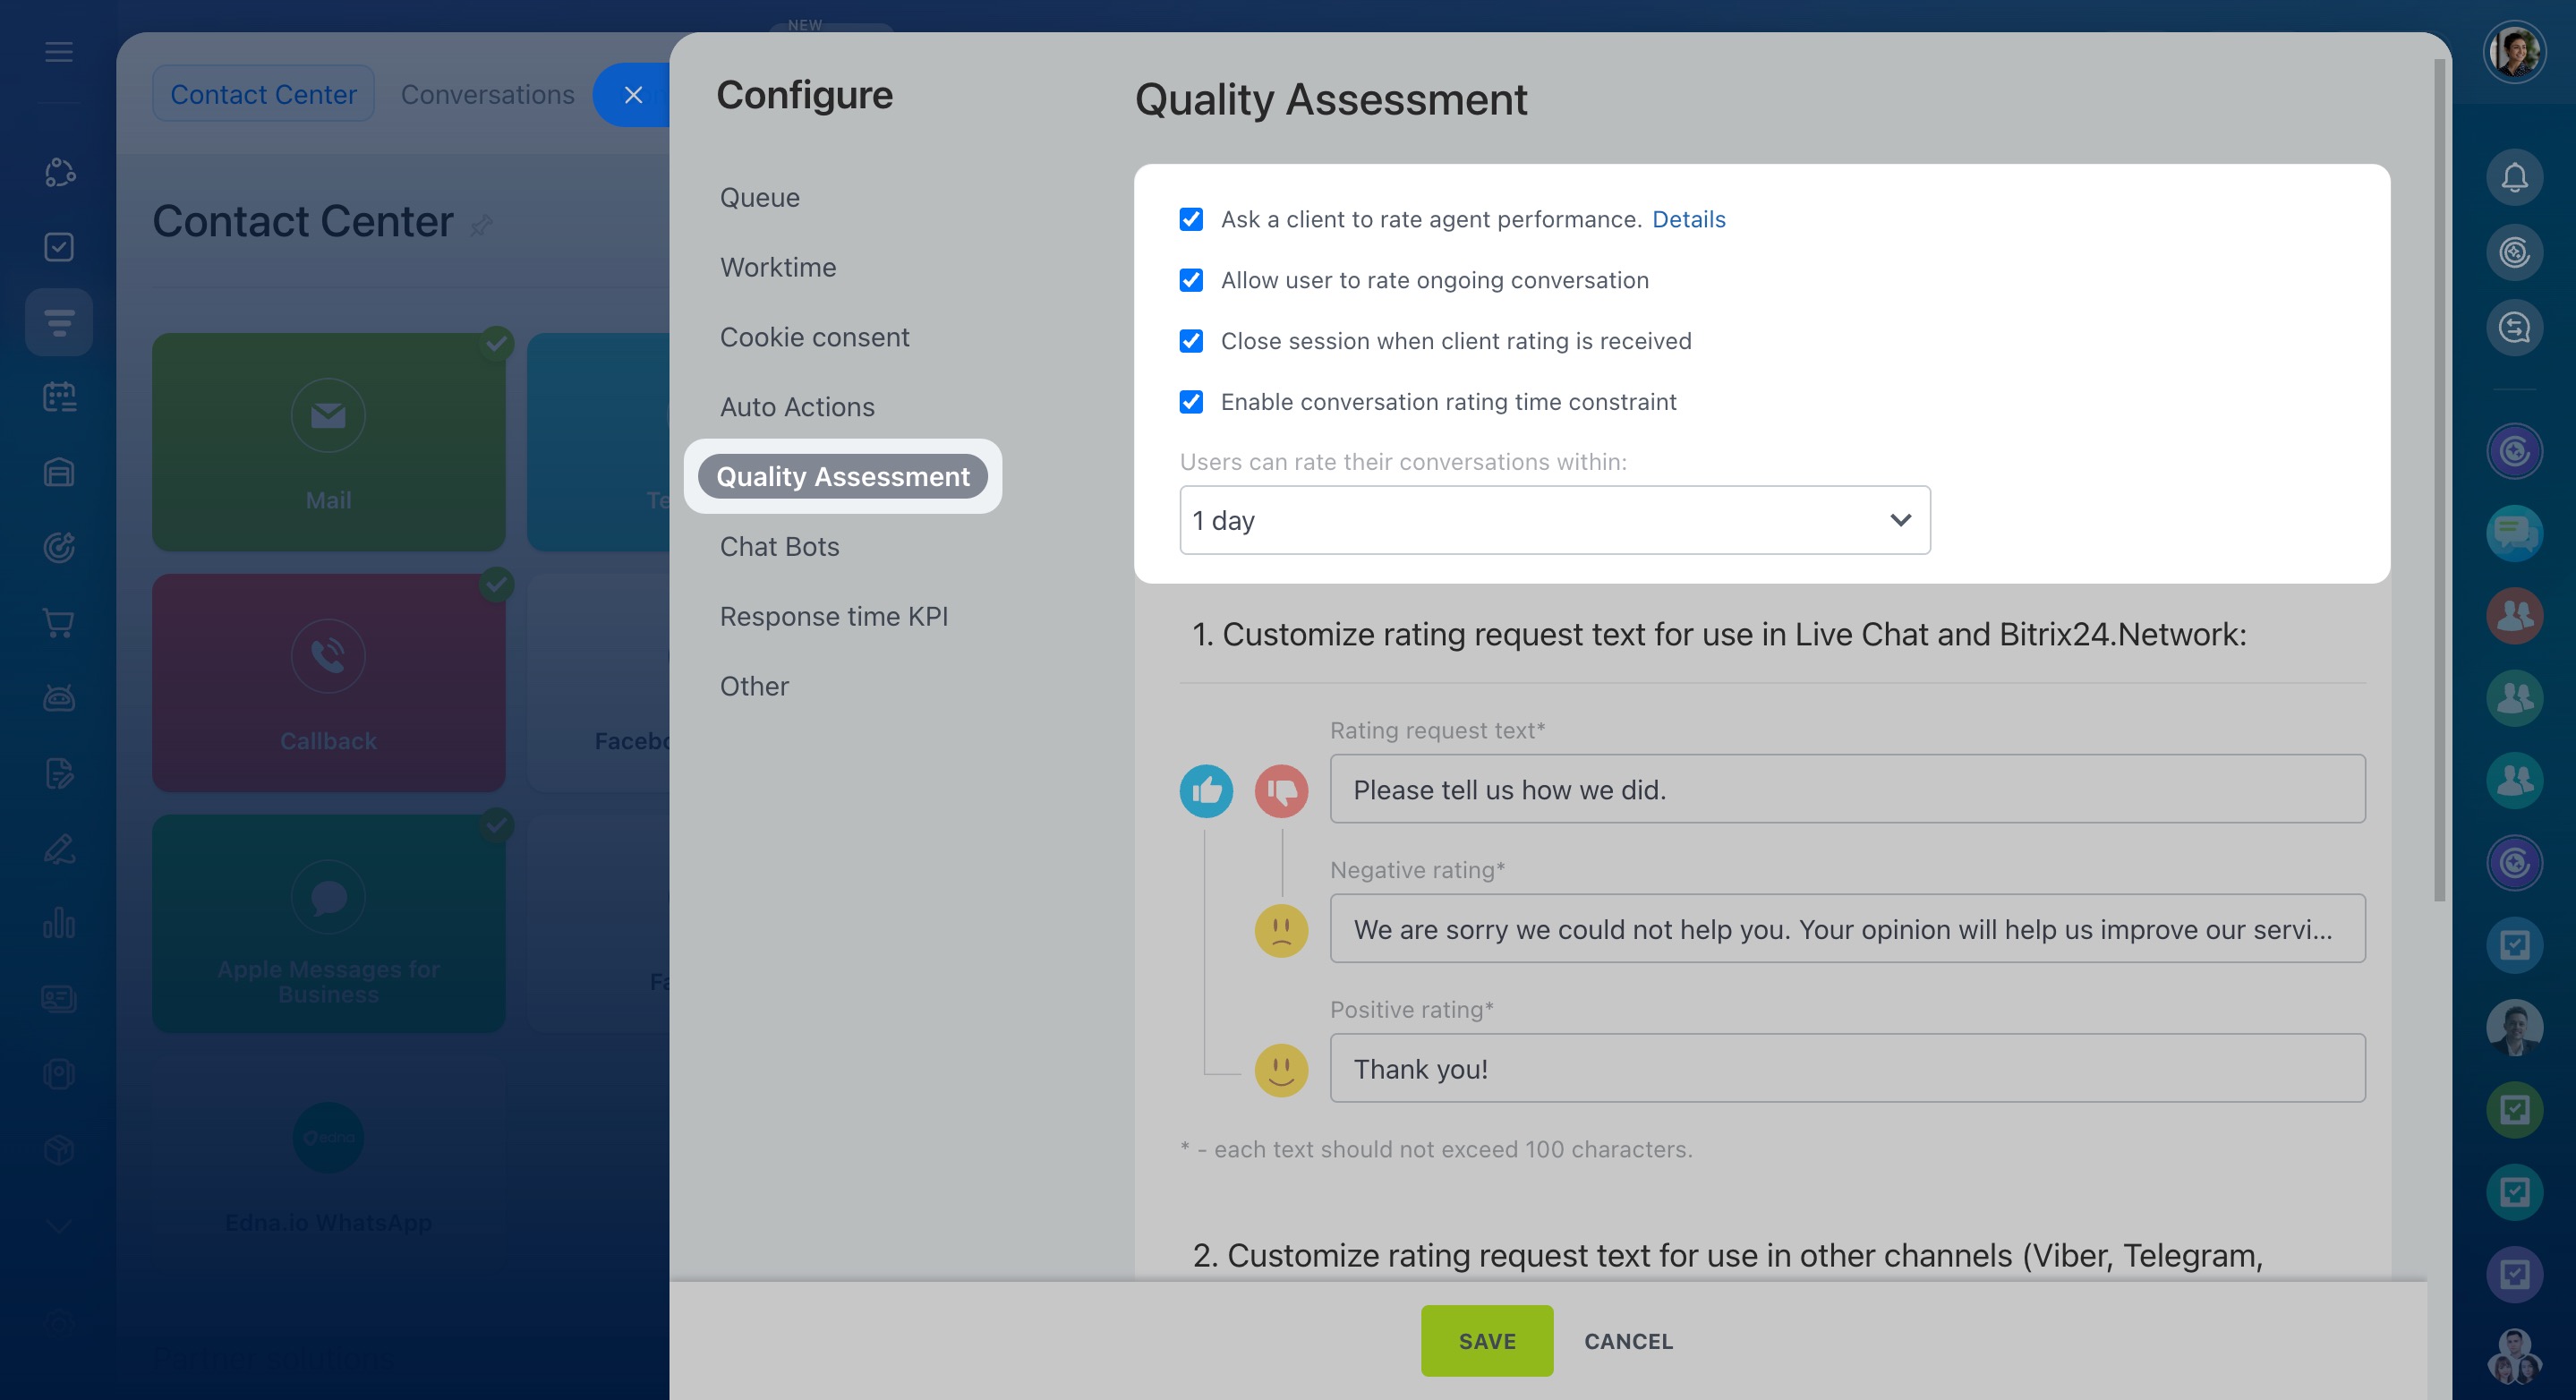Select the Auto Actions section

coord(797,407)
